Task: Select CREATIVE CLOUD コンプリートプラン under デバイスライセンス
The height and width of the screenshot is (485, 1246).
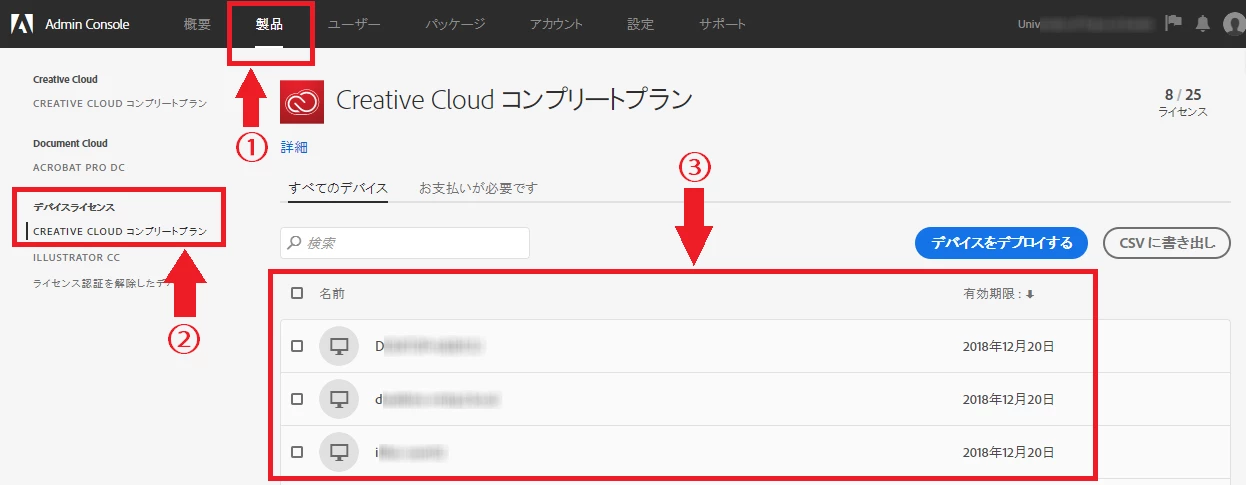Action: [120, 231]
